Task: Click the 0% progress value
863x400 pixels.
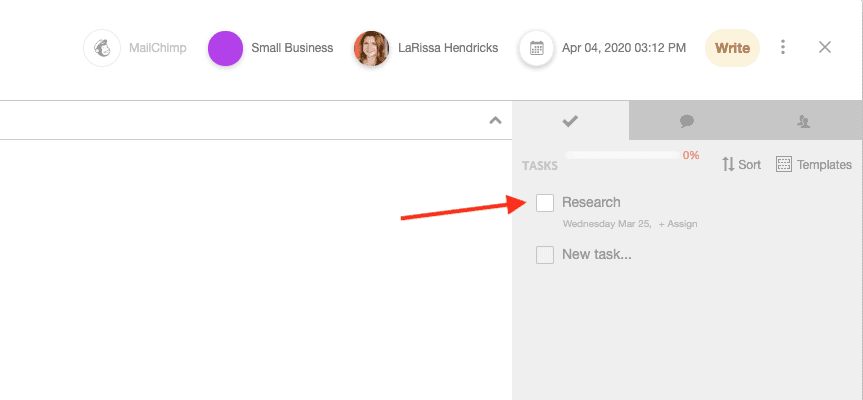Action: point(691,155)
